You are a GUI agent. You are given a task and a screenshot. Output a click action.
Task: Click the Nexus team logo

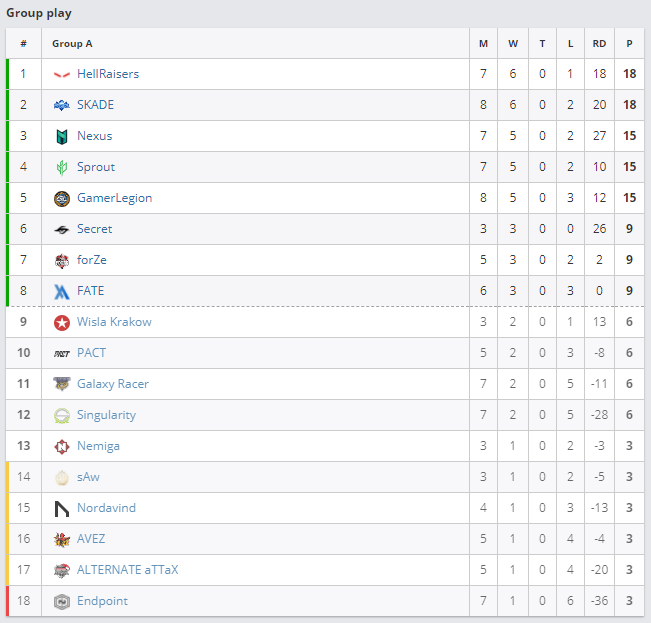(x=62, y=136)
